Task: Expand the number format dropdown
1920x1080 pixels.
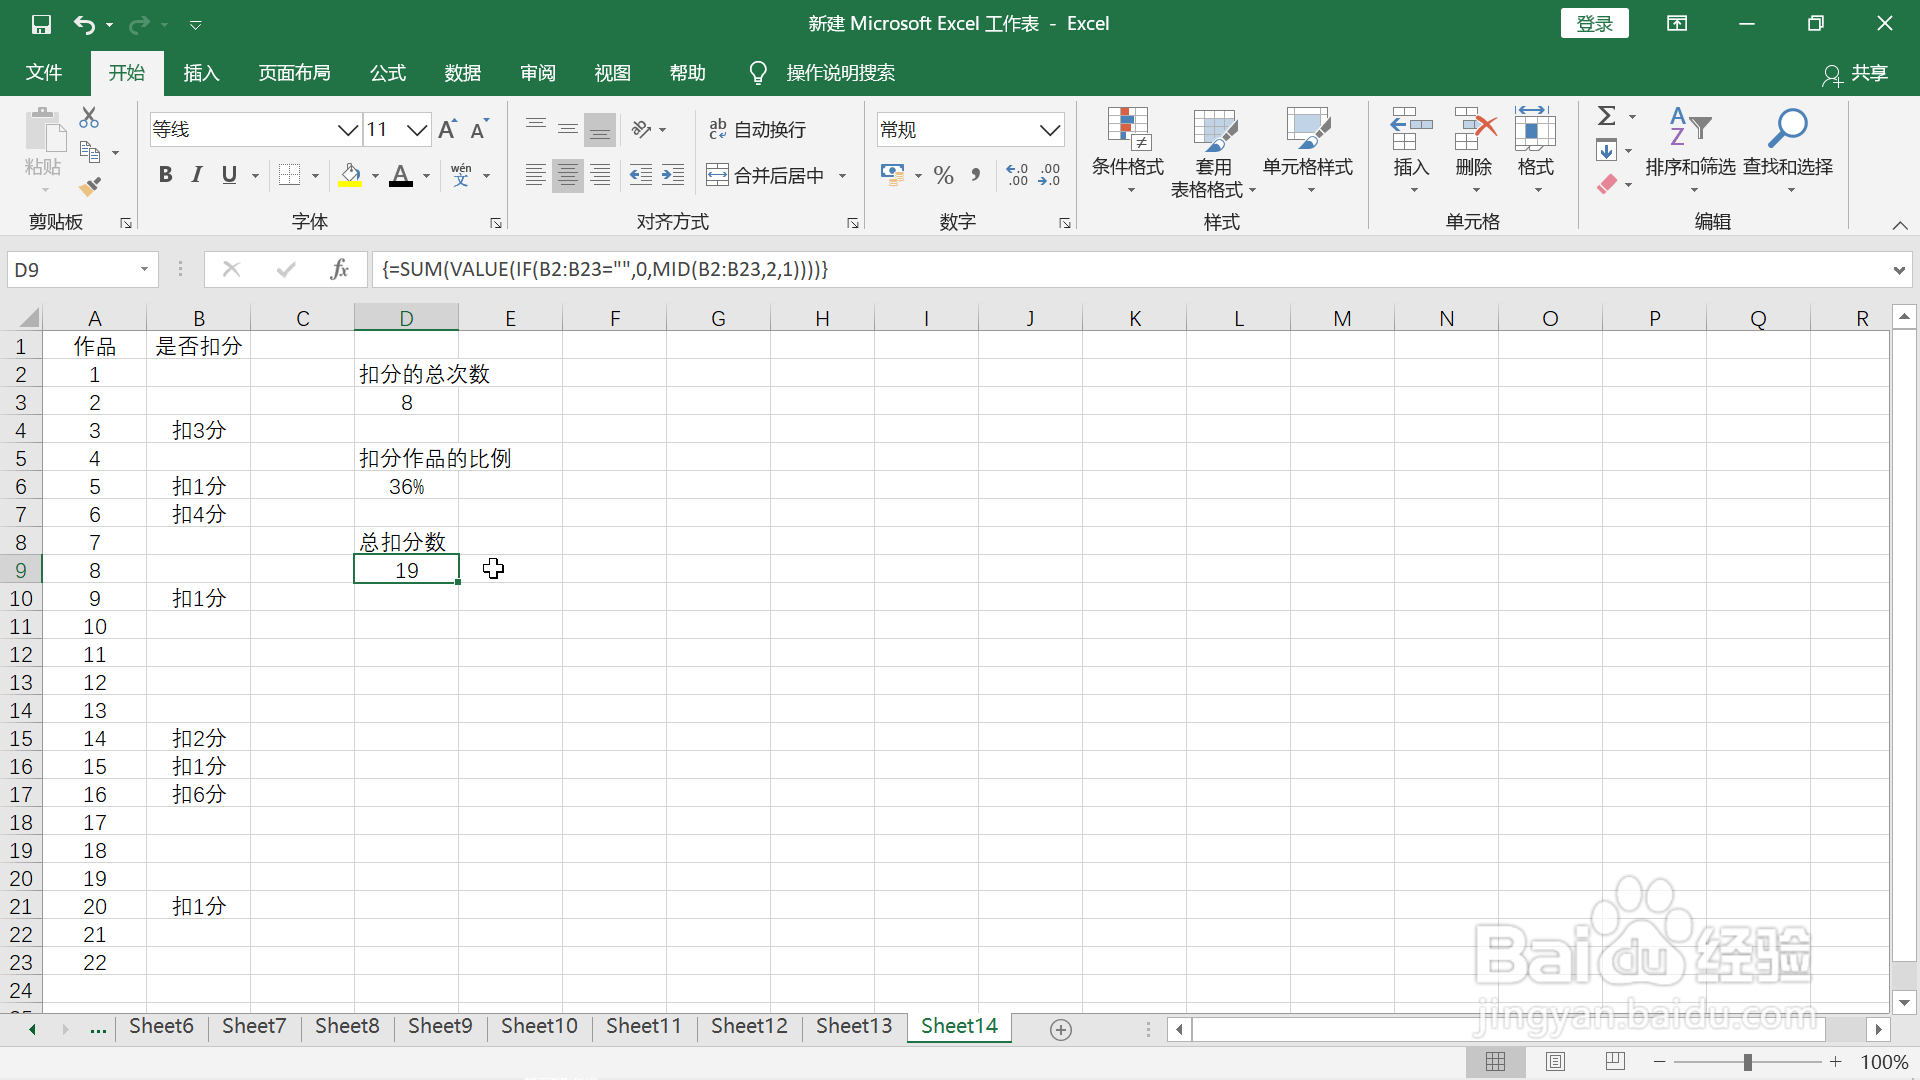Action: pos(1049,130)
